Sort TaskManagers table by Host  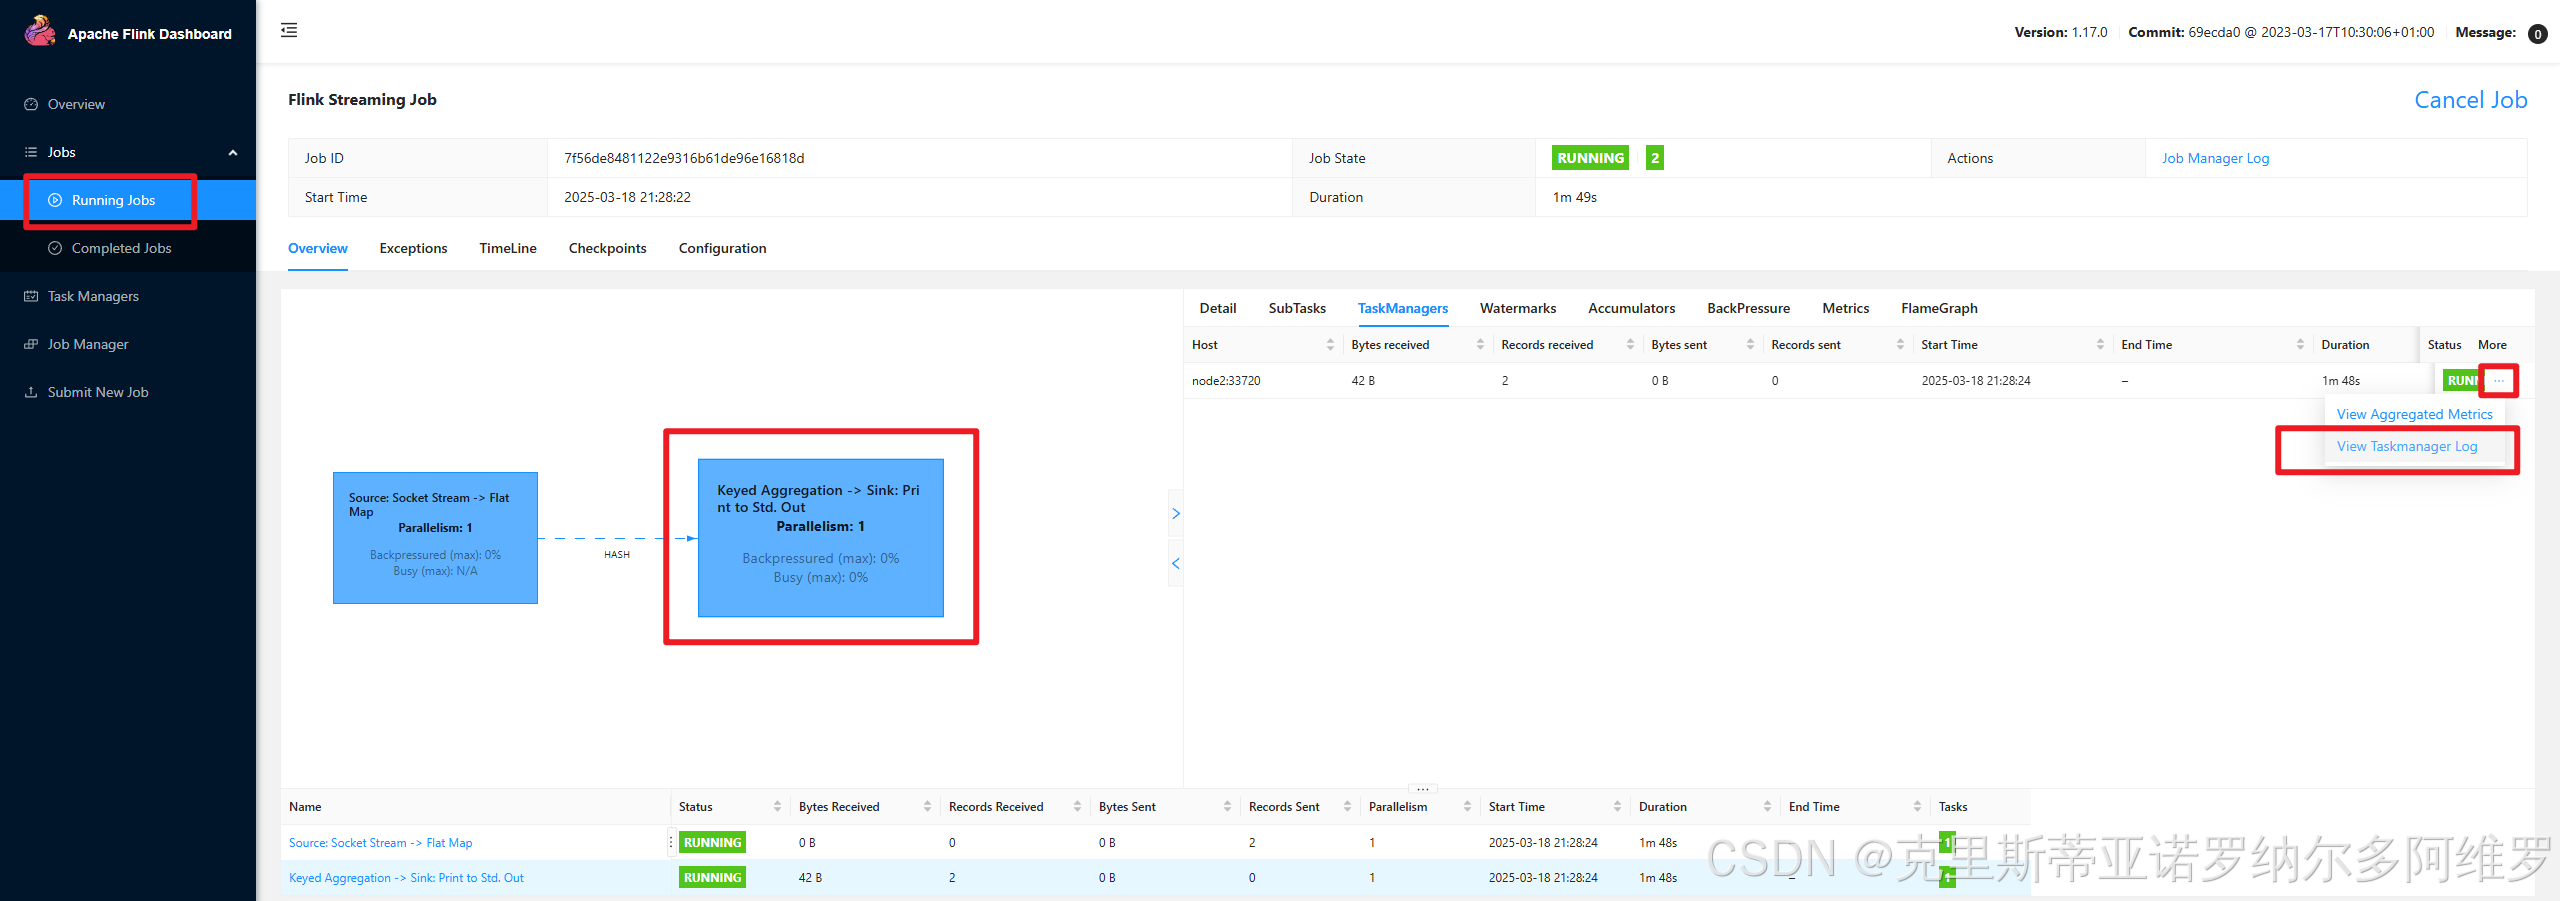(1330, 344)
